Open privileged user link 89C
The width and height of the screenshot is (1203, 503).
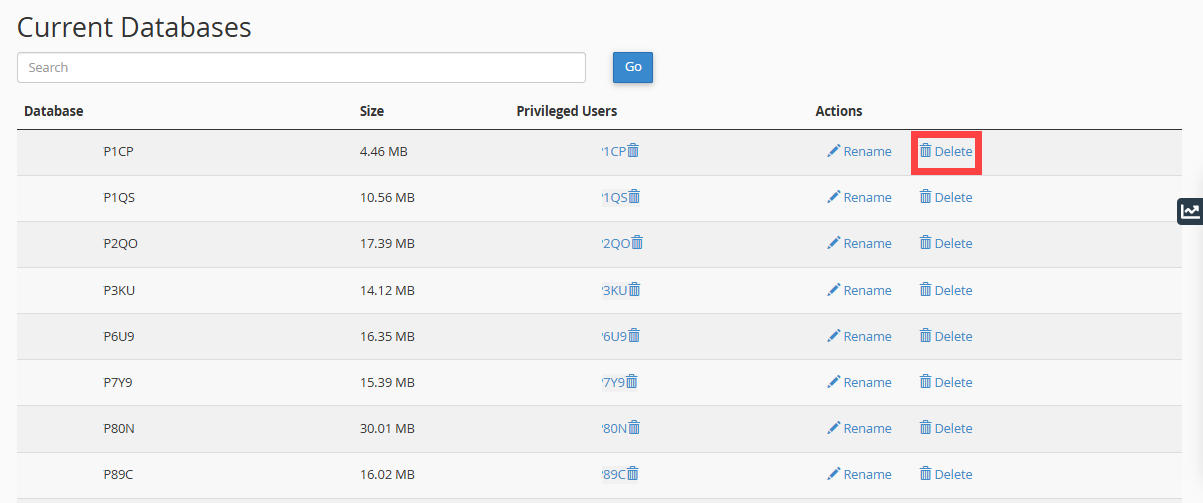pyautogui.click(x=613, y=475)
